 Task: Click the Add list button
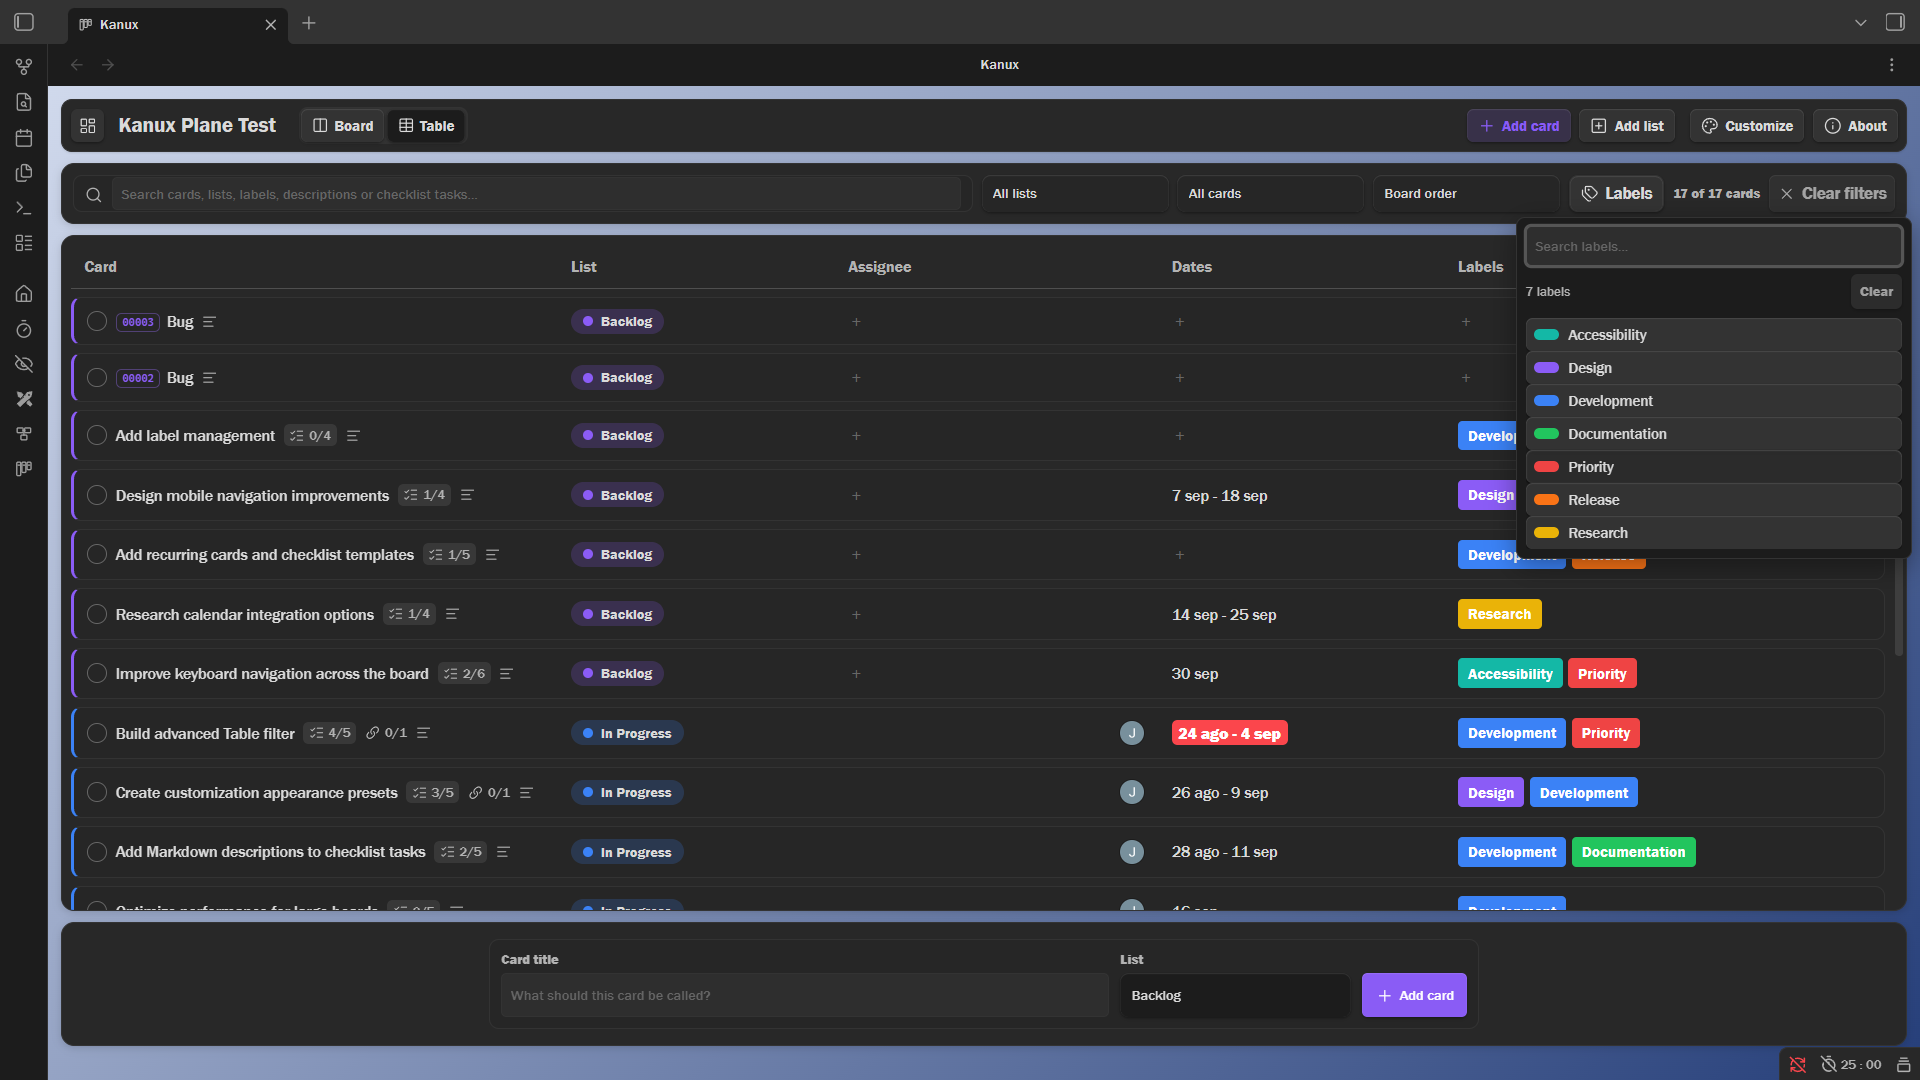coord(1627,126)
